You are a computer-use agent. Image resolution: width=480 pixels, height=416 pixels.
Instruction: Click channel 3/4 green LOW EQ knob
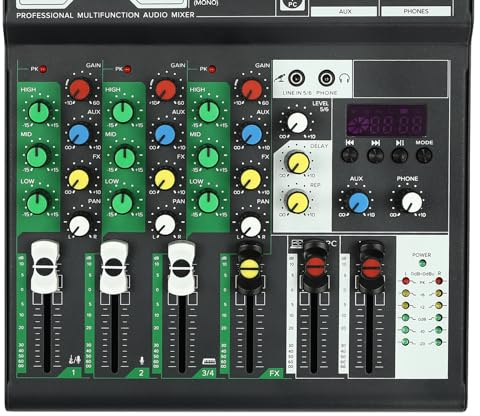[208, 202]
